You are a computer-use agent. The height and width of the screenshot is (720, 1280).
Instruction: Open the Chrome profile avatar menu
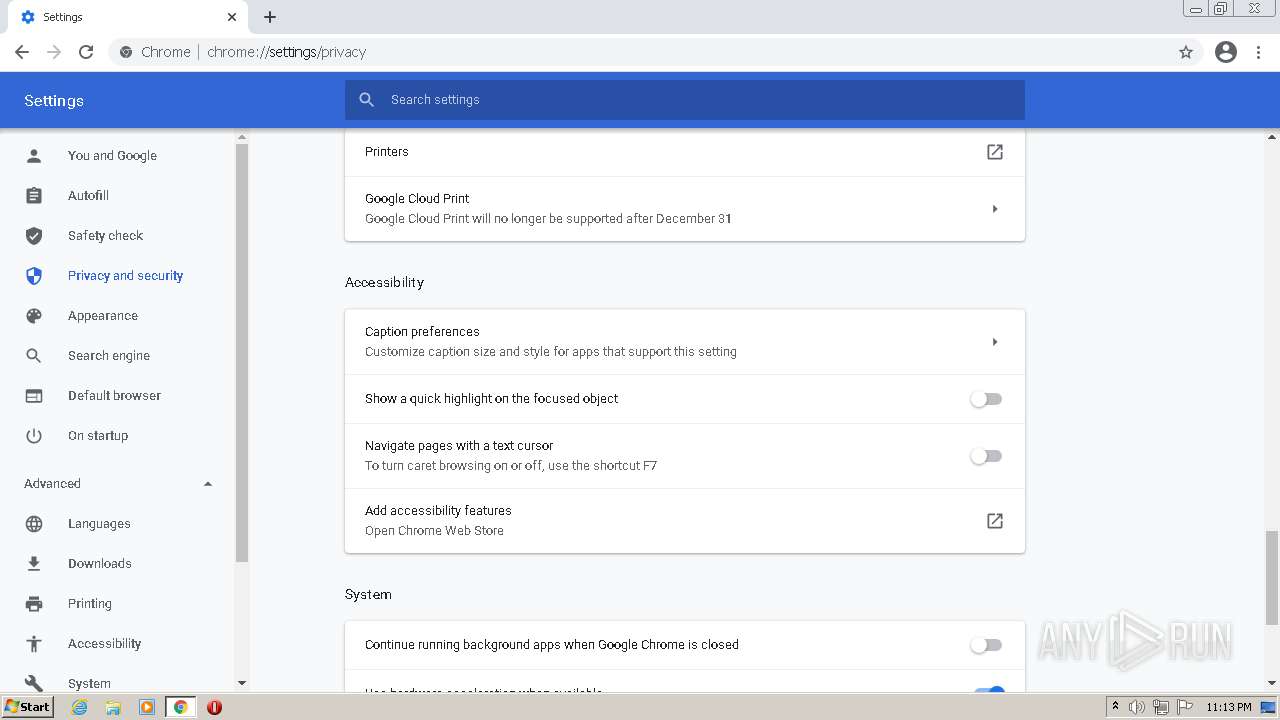tap(1226, 52)
